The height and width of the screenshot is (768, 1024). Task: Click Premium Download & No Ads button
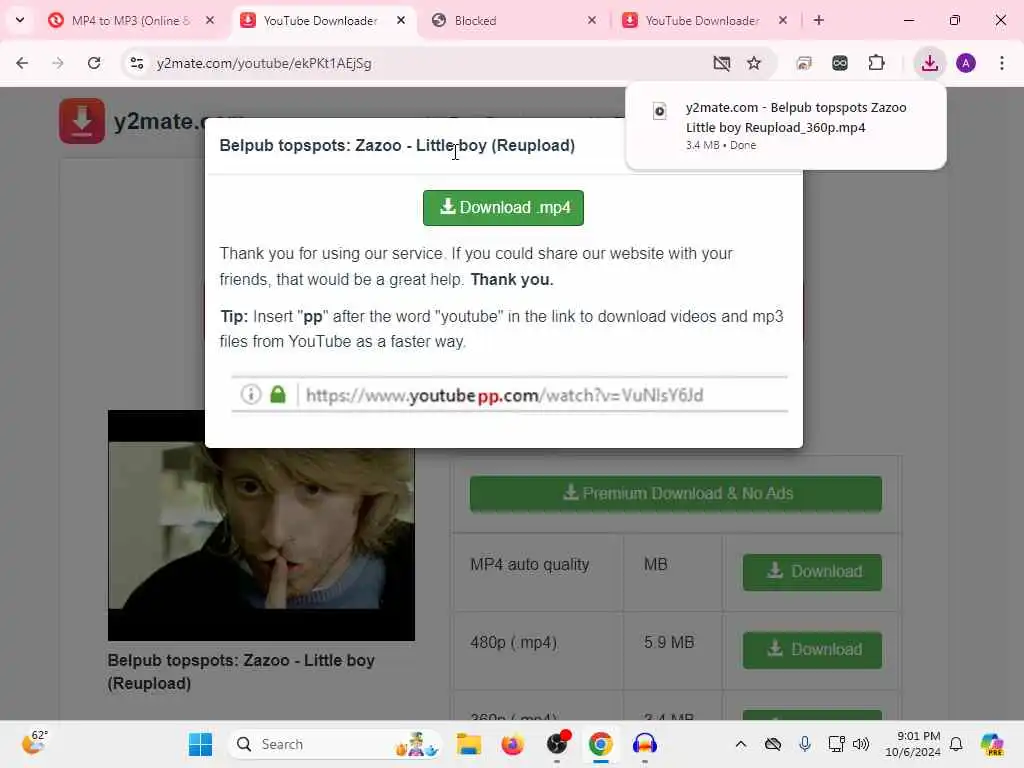pos(676,494)
